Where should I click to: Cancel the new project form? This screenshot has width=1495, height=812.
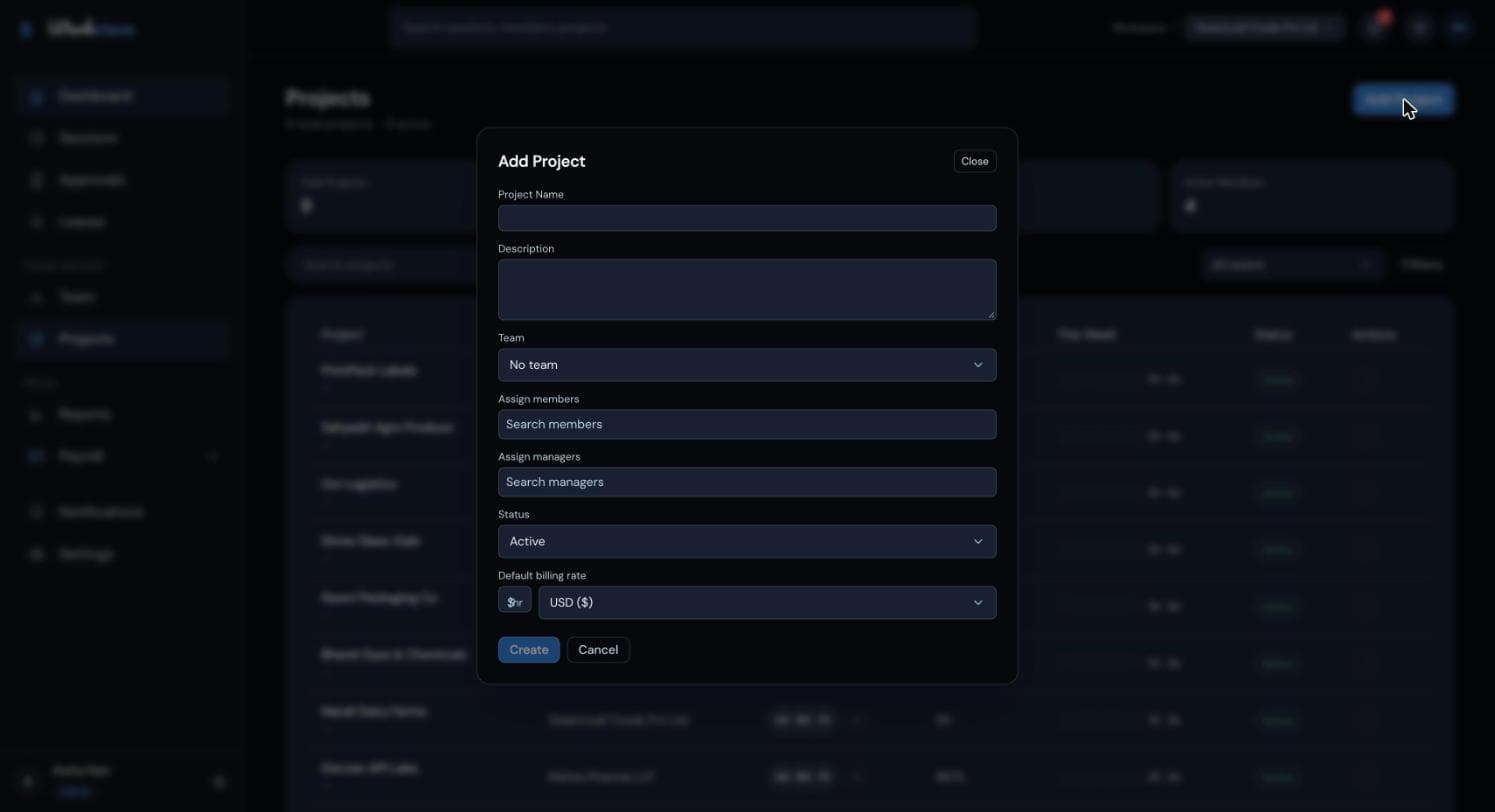pyautogui.click(x=598, y=650)
